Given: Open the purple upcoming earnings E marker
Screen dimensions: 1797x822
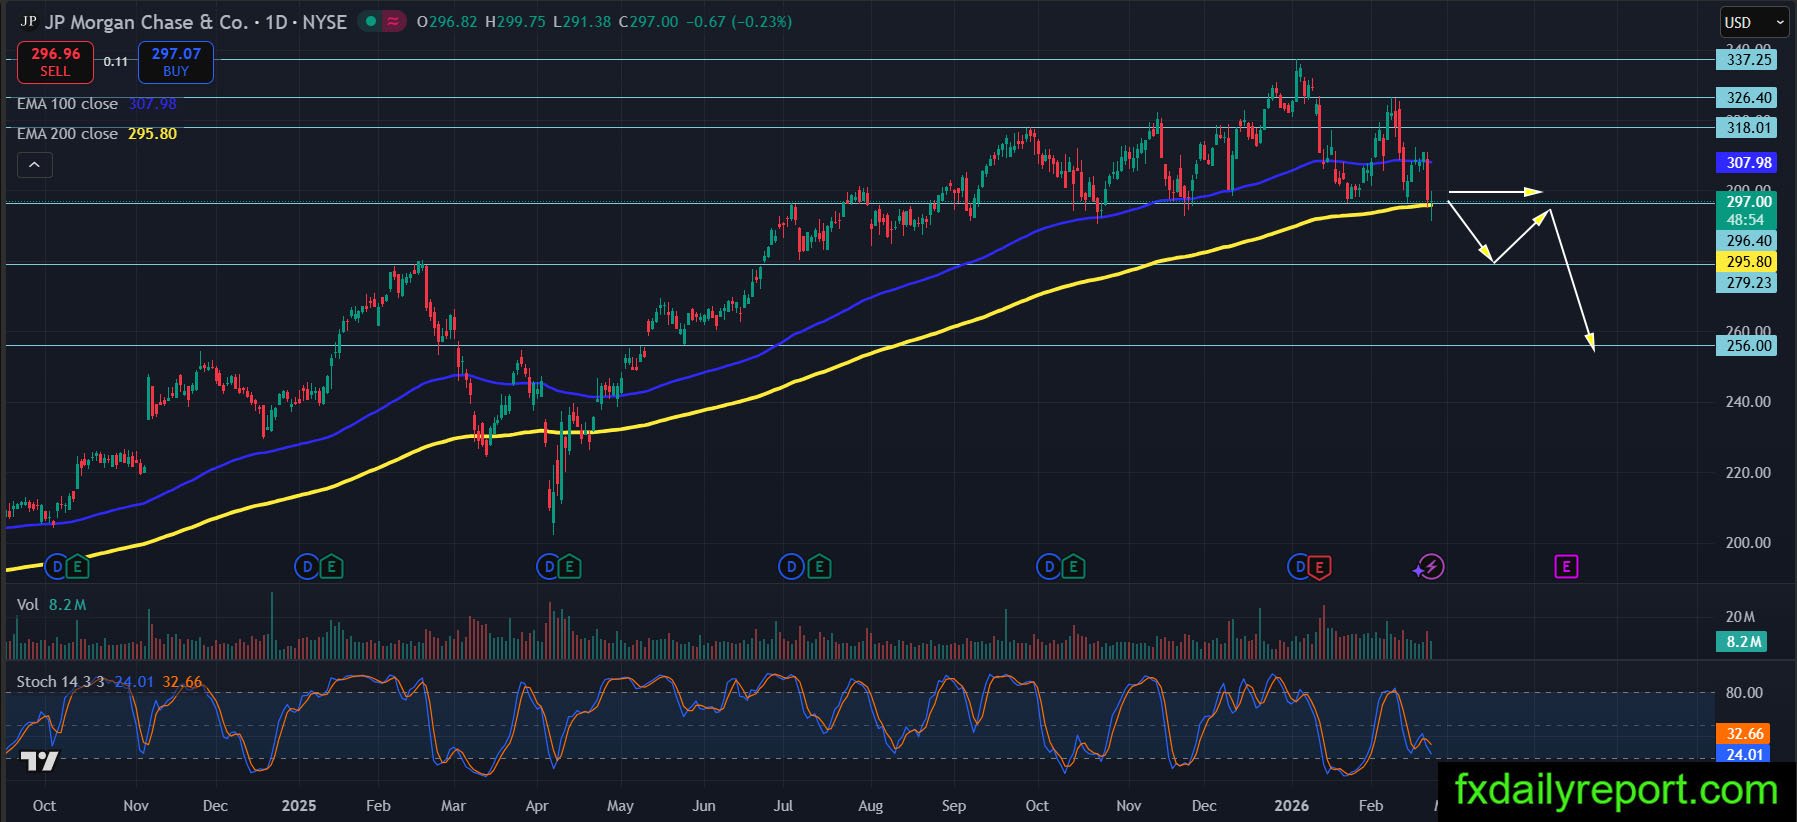Looking at the screenshot, I should coord(1566,567).
